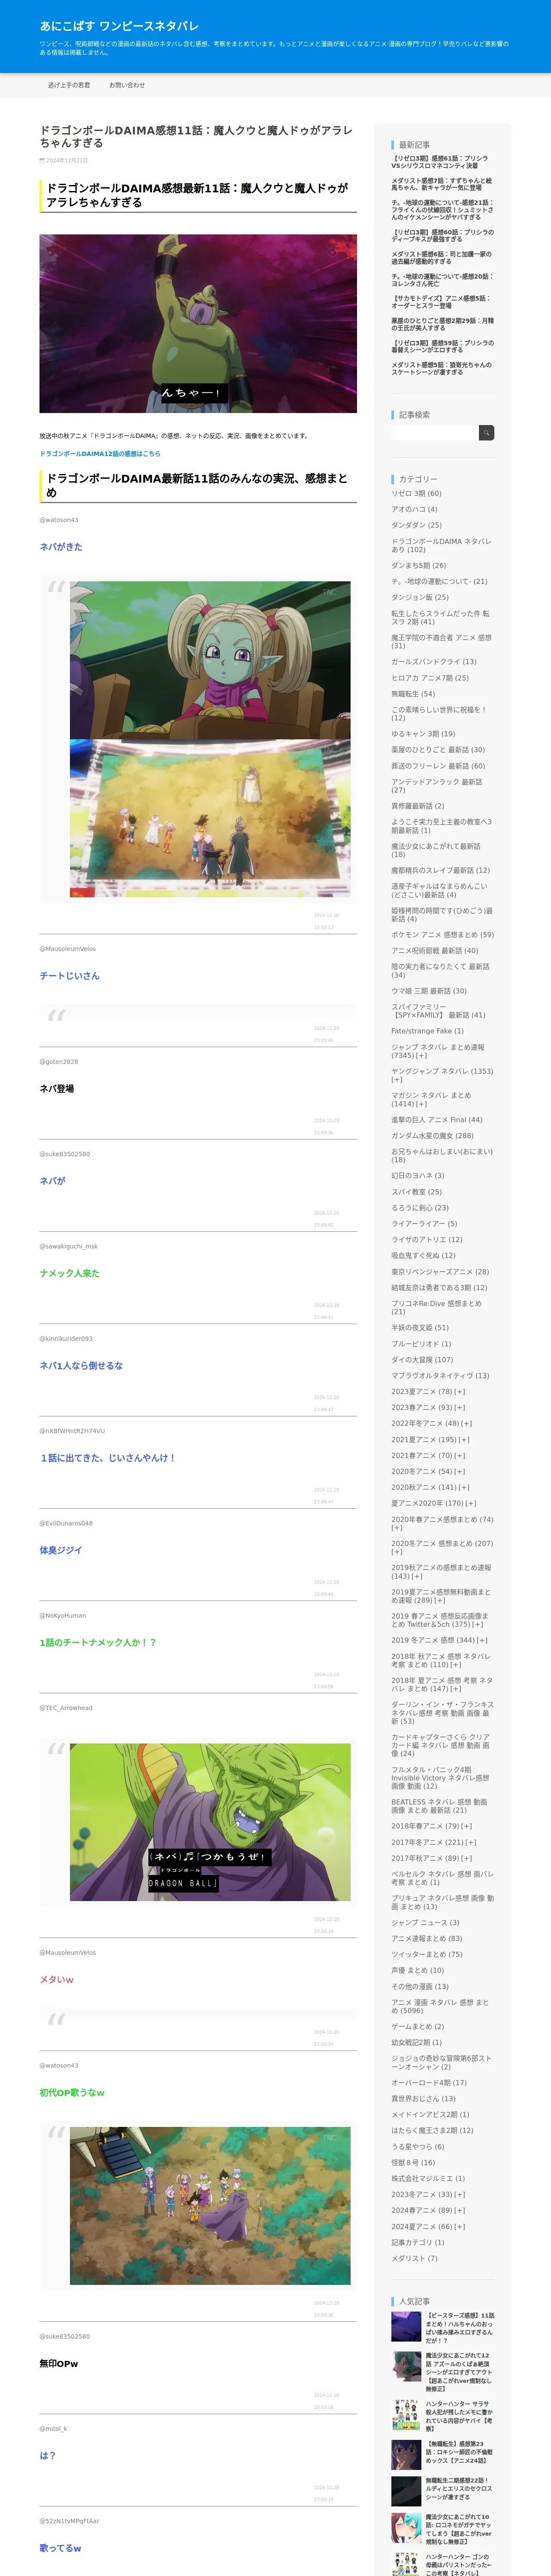Open the つかもうぜ DRAGON BALL Namekian image
Screen dimensions: 551x2576
[x=210, y=1822]
